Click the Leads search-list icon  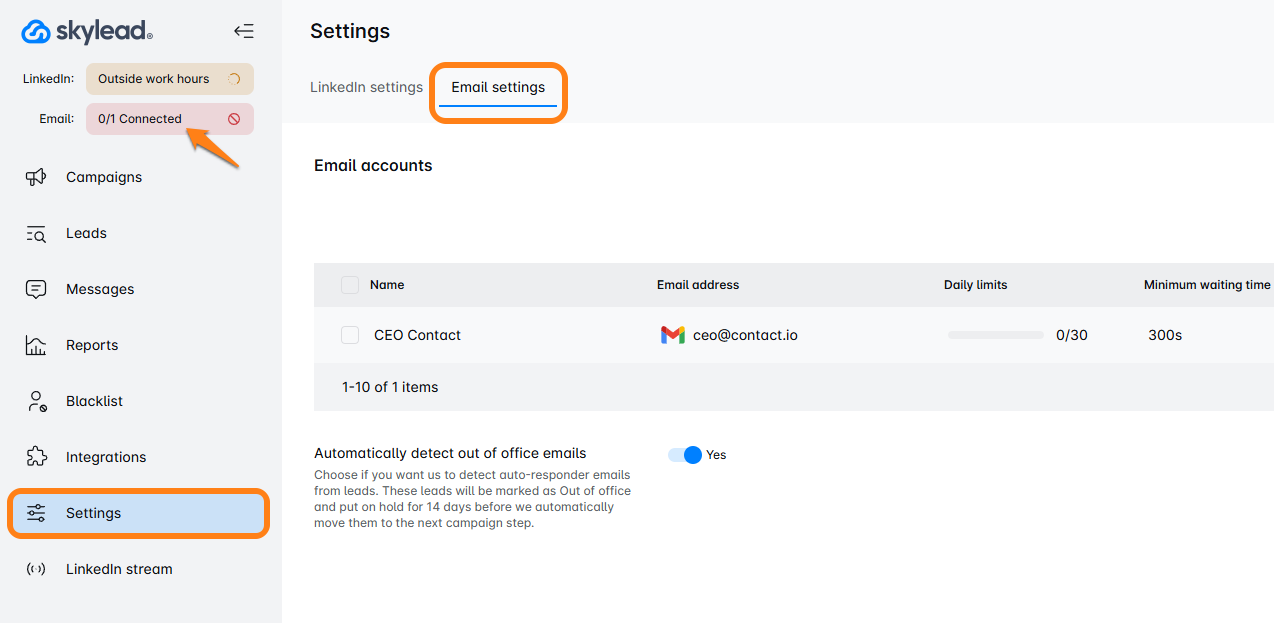pos(36,233)
